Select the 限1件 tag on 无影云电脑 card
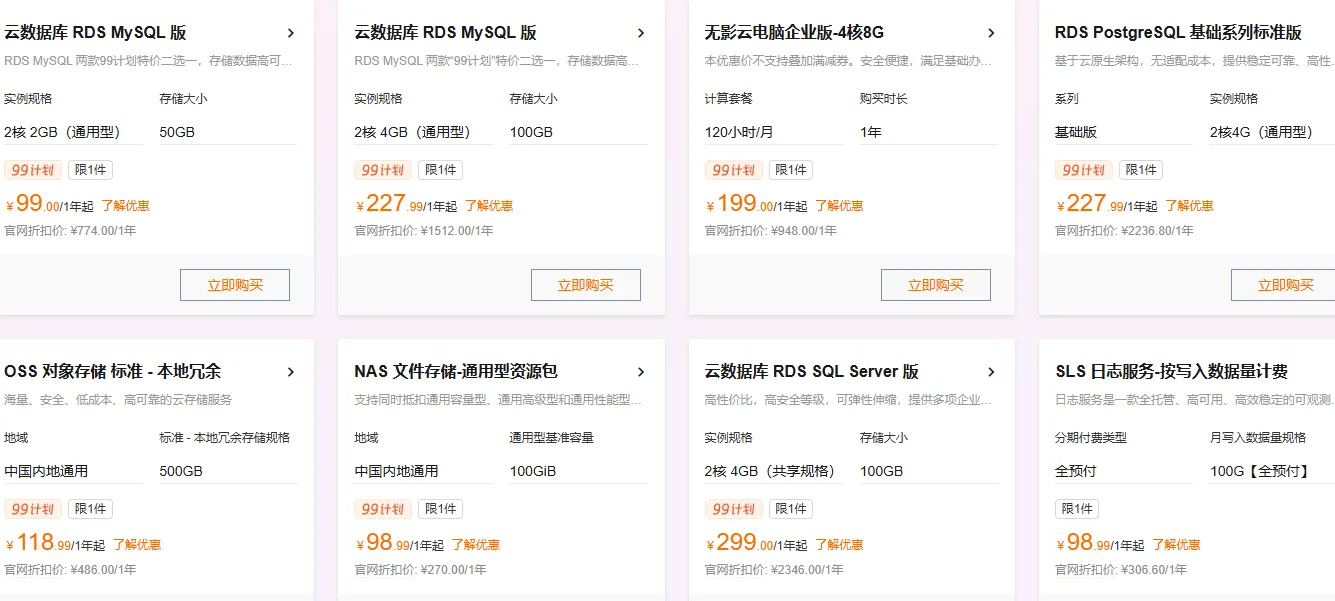Screen dimensions: 1335x601 coord(791,169)
